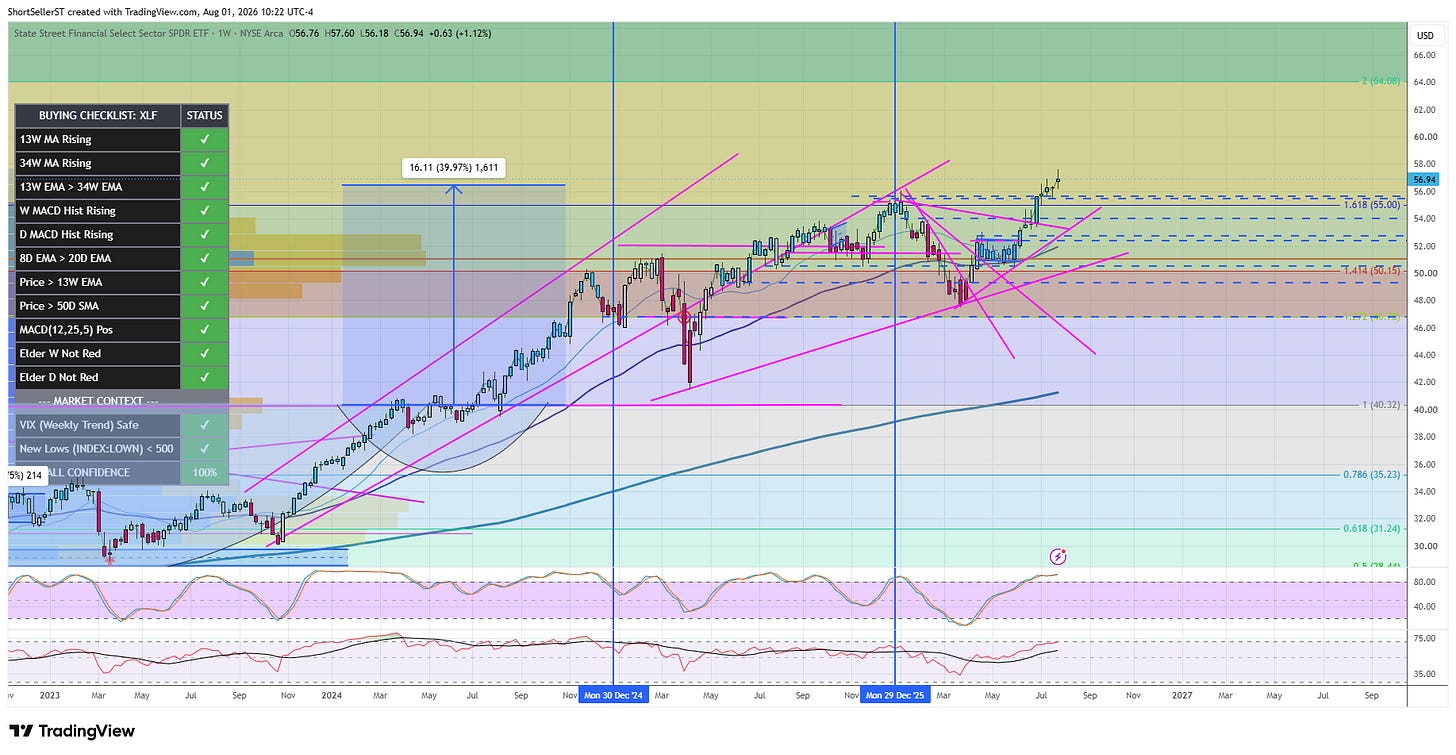The width and height of the screenshot is (1456, 755).
Task: Click the 2027 year label on time axis
Action: (1180, 694)
